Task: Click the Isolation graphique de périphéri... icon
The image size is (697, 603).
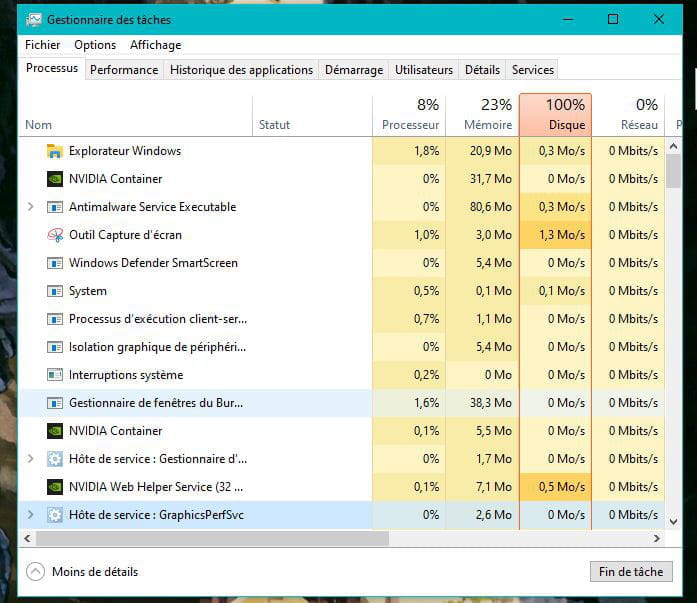Action: (x=55, y=347)
